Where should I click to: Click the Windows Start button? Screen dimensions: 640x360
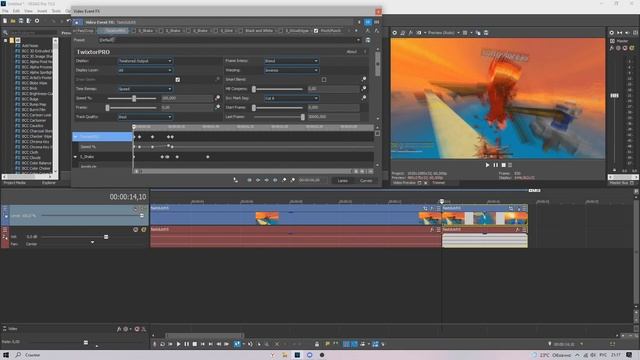click(x=6, y=355)
